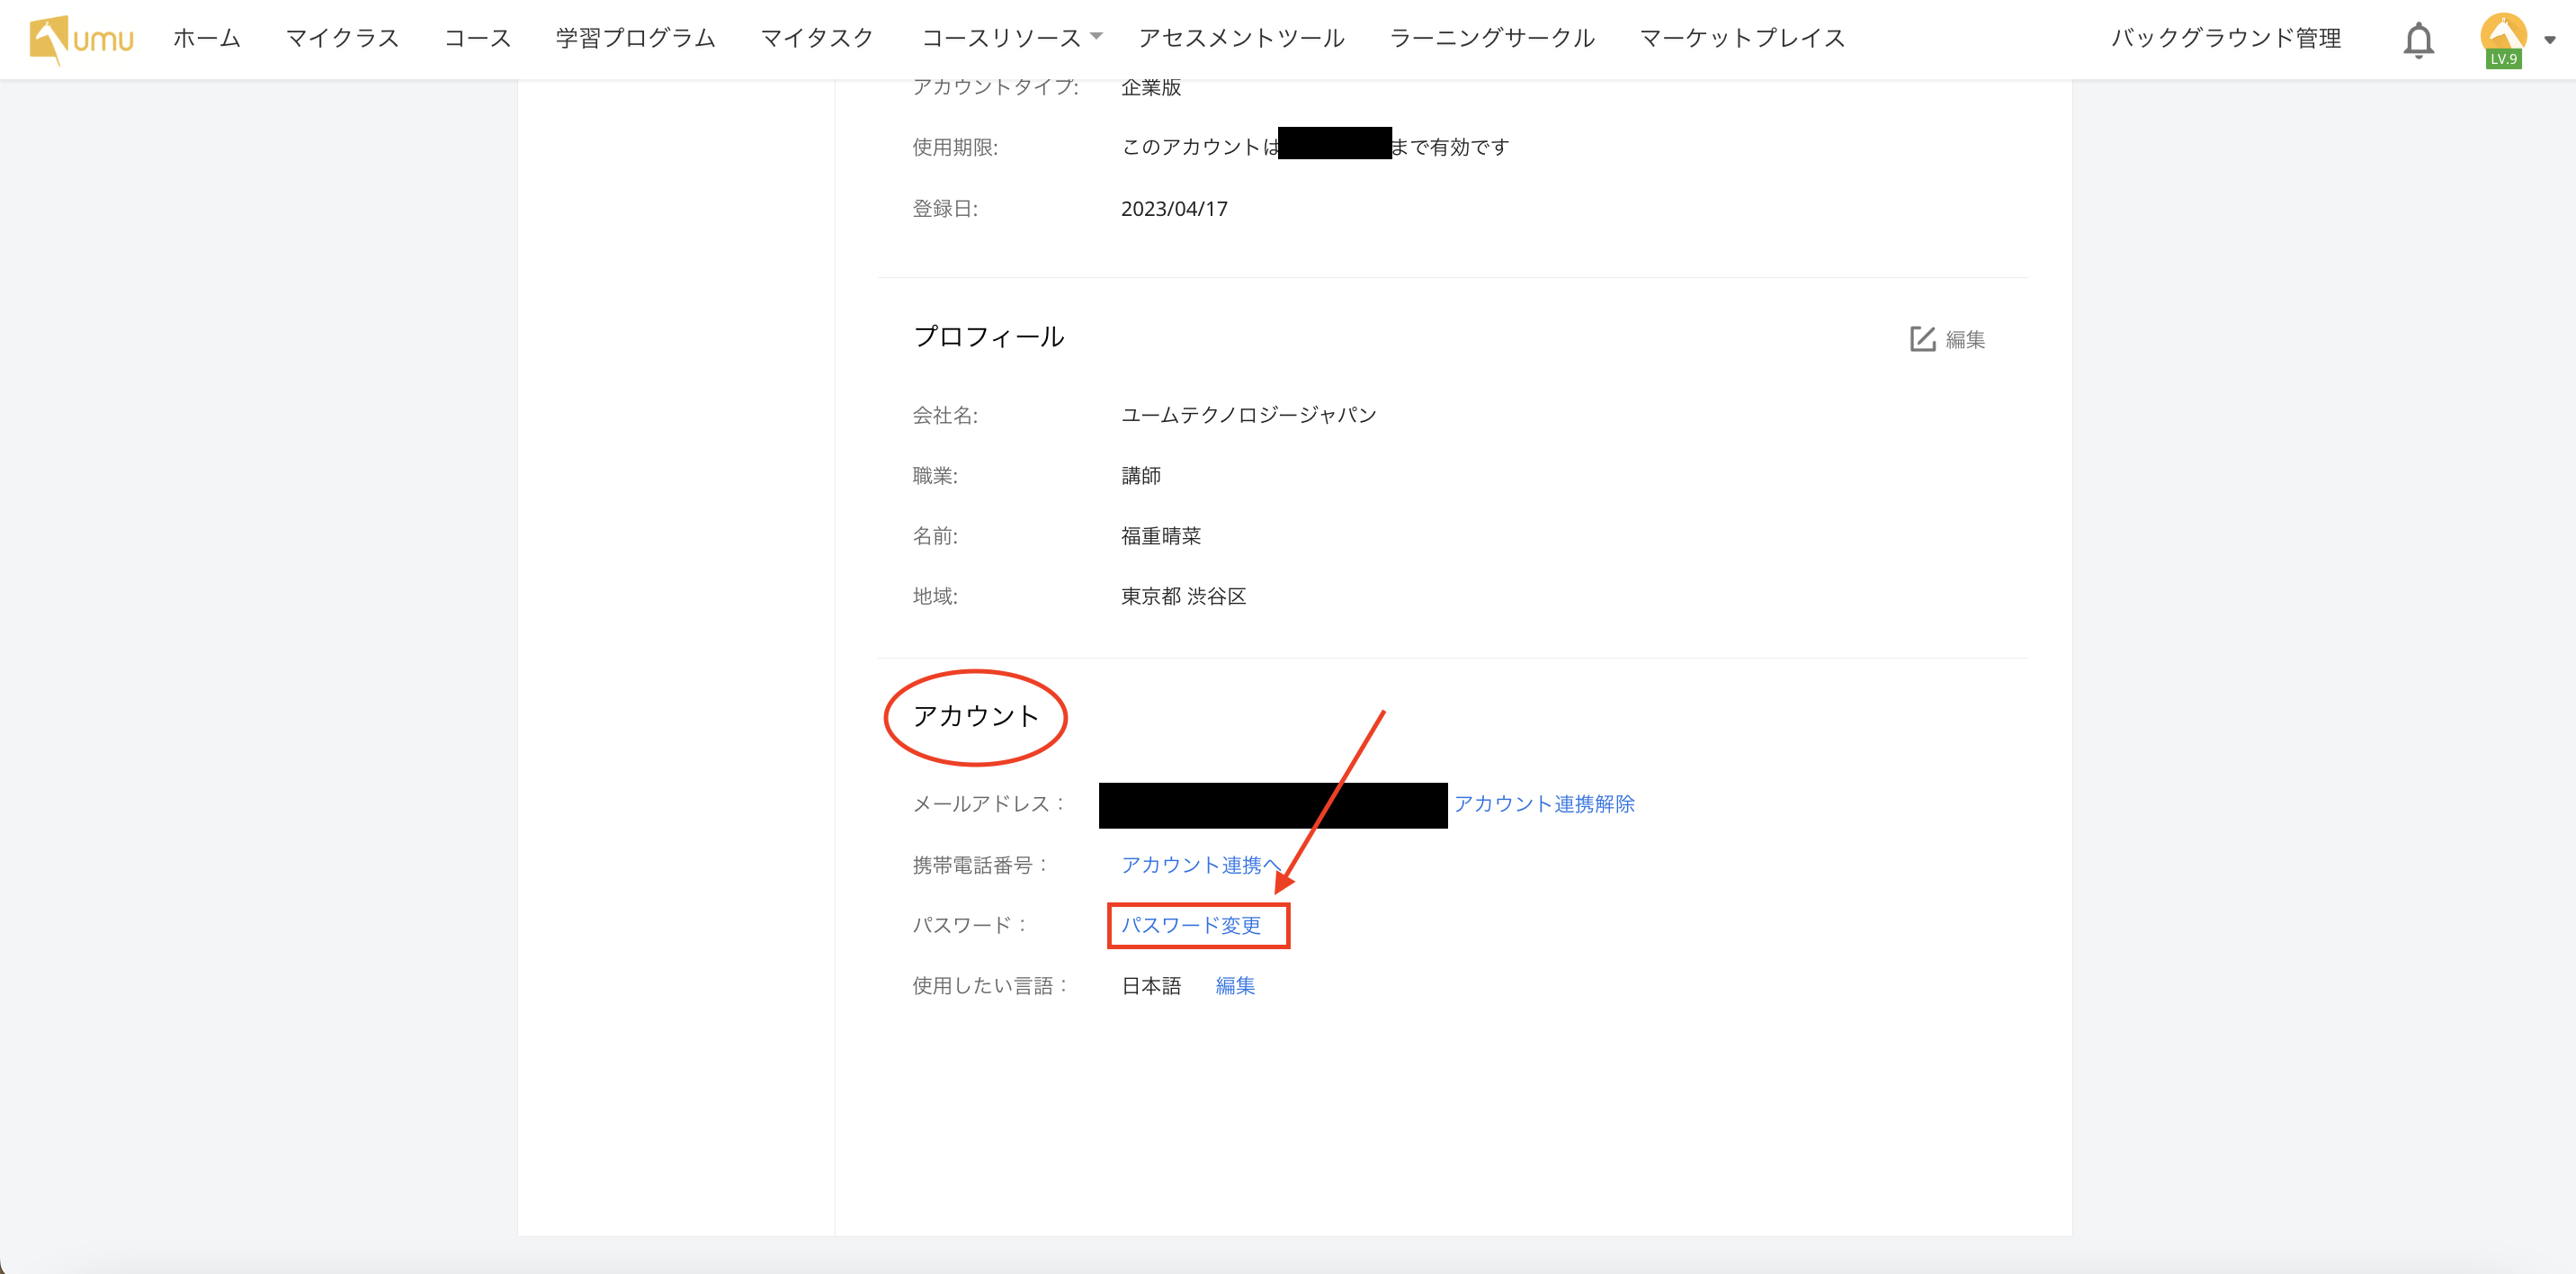Click the profile edit pencil icon

[x=1922, y=339]
